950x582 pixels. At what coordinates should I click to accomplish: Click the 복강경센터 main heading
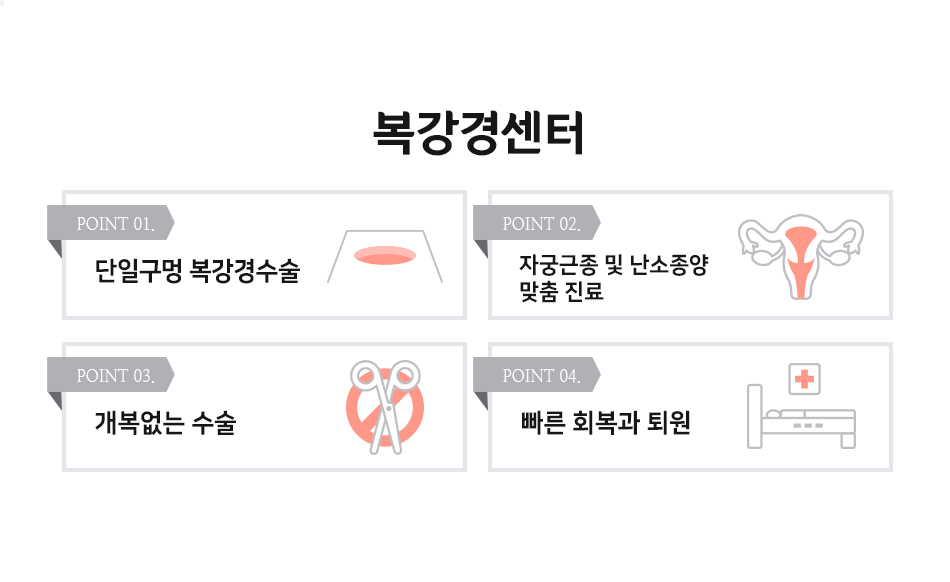pyautogui.click(x=479, y=133)
